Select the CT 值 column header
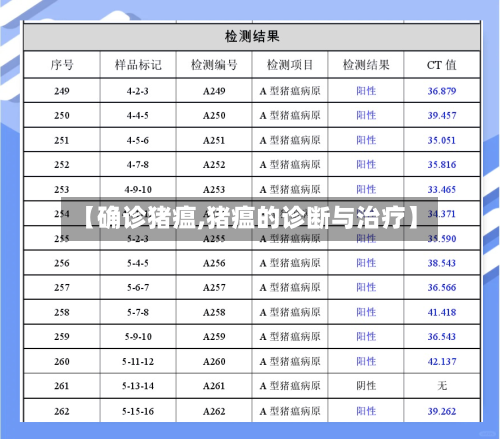This screenshot has width=500, height=439. tap(442, 65)
